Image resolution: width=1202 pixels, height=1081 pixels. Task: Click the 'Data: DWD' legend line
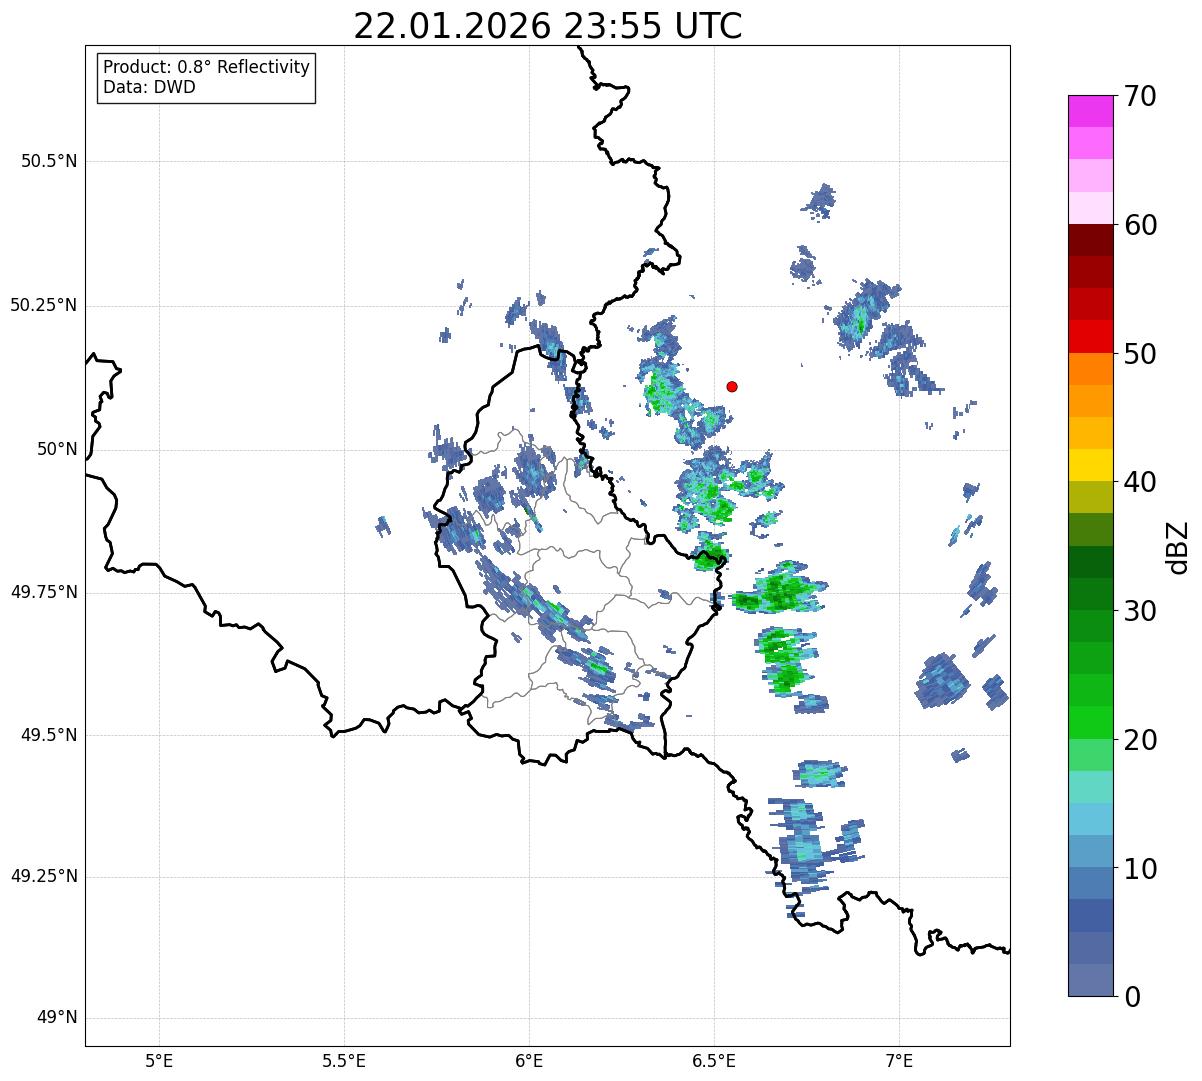[149, 87]
